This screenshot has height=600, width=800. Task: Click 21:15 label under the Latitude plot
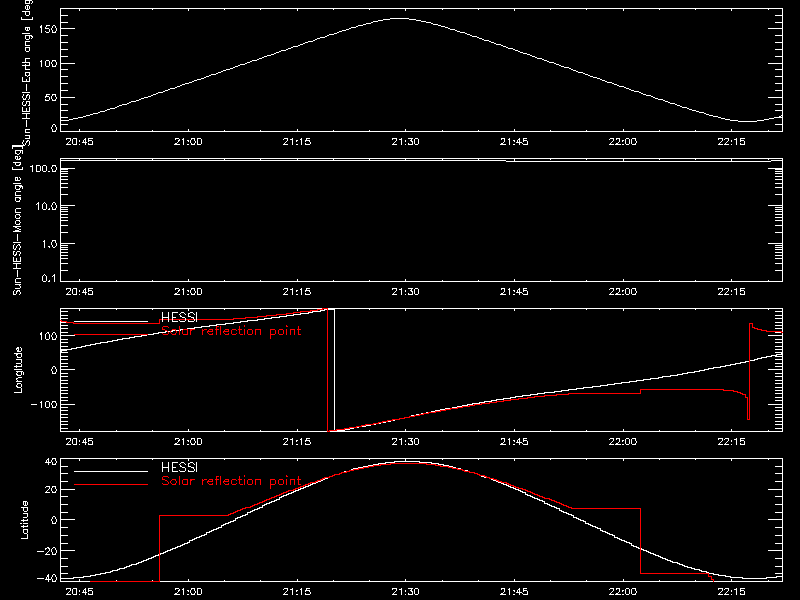pos(297,592)
